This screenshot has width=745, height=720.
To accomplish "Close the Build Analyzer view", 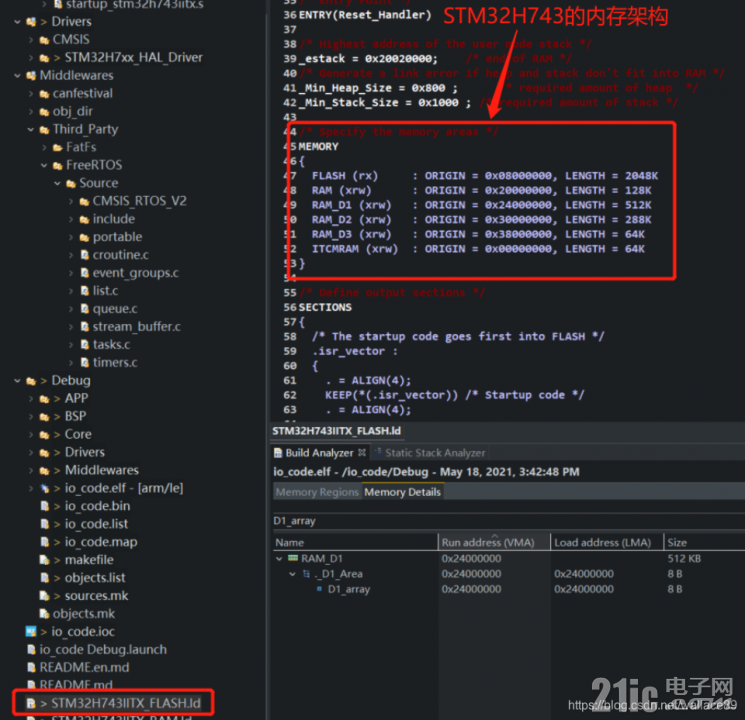I will [x=362, y=452].
